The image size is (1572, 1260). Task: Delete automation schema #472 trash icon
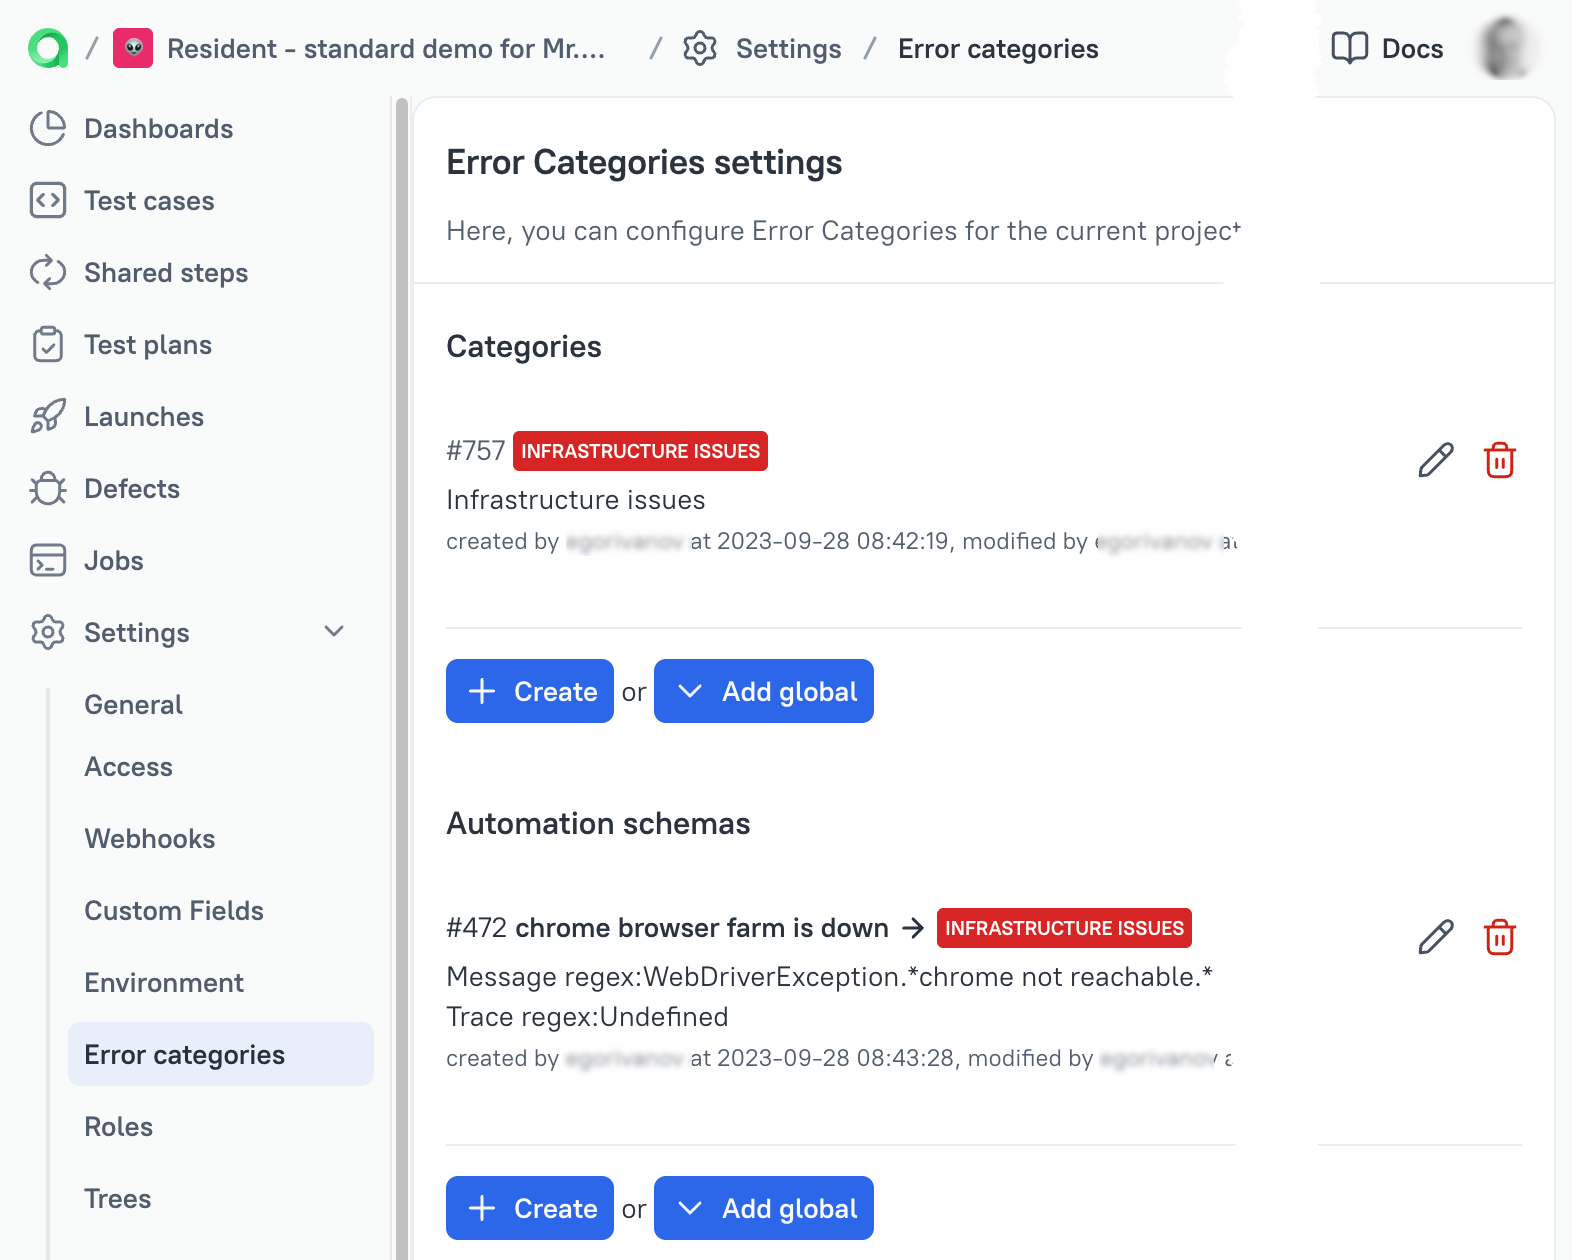[x=1499, y=937]
